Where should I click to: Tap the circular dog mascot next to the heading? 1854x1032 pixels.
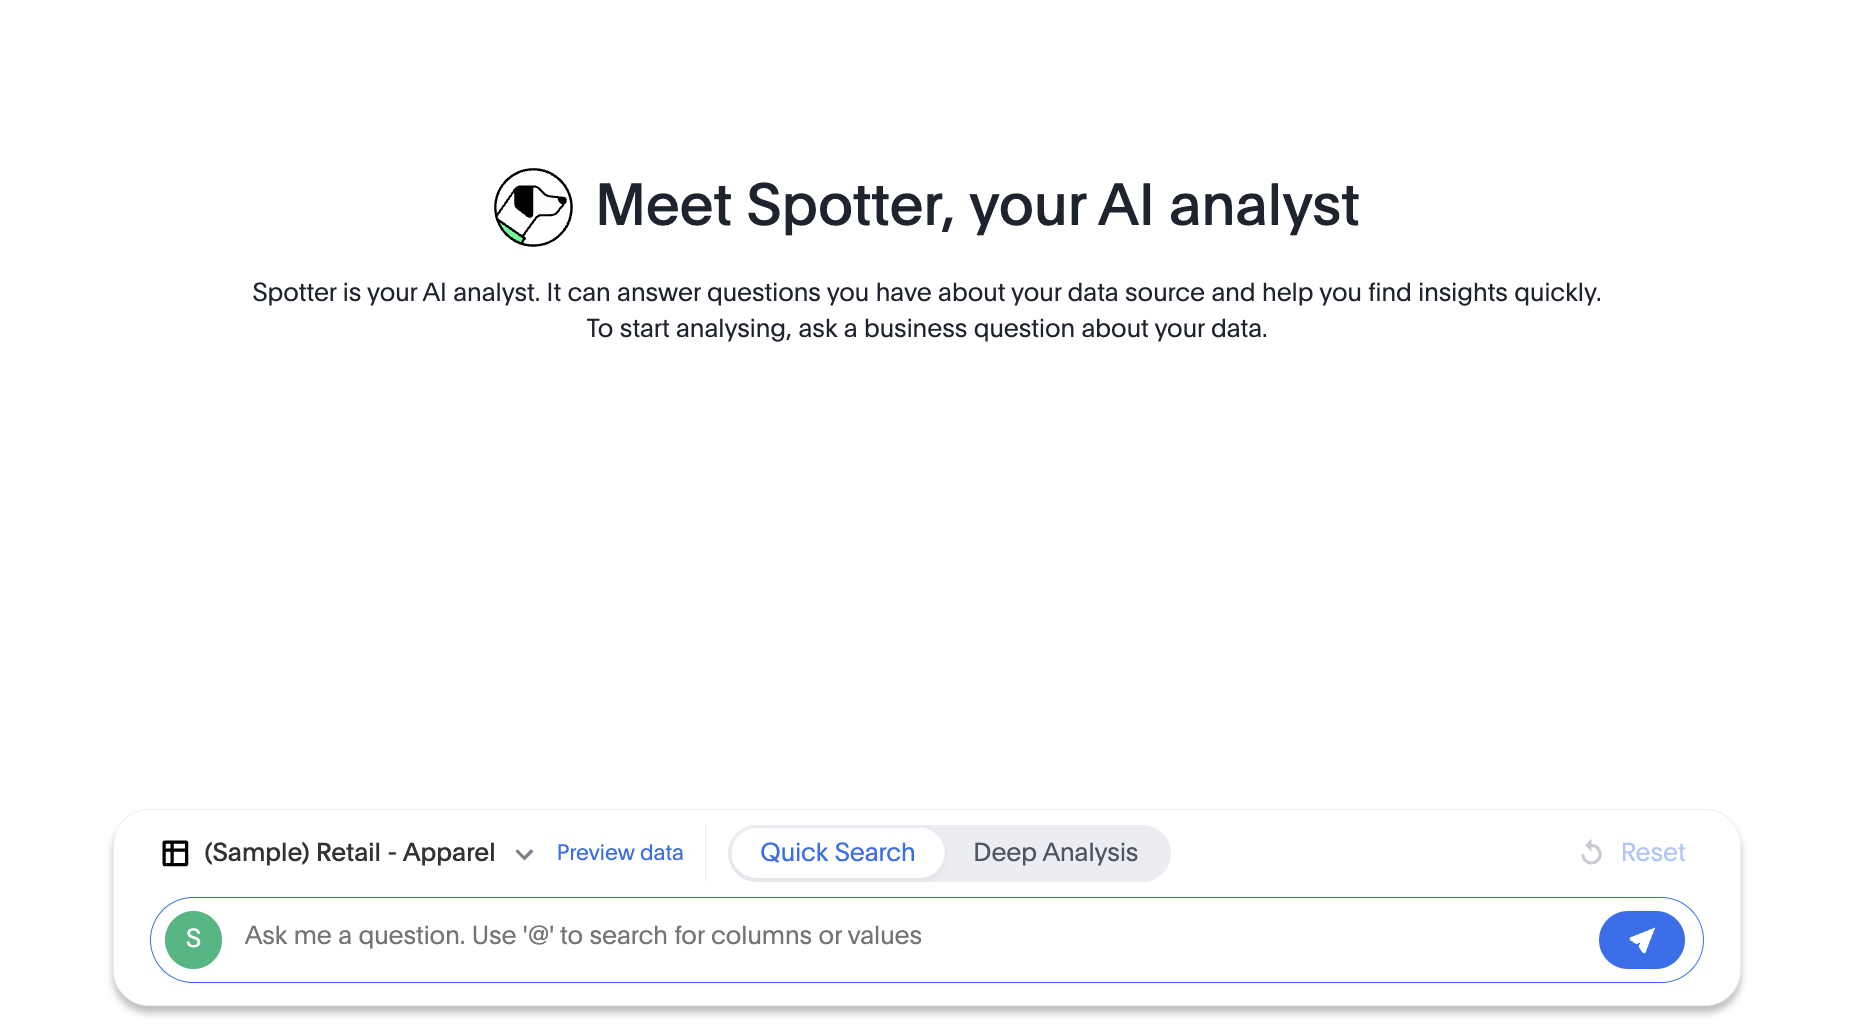coord(532,207)
